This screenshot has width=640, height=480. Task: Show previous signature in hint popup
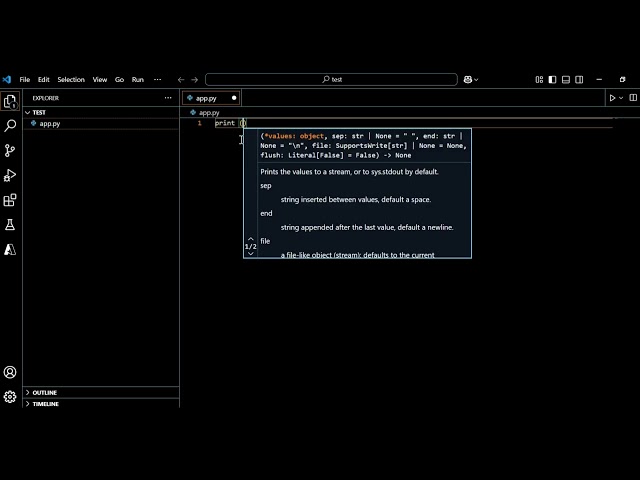251,239
